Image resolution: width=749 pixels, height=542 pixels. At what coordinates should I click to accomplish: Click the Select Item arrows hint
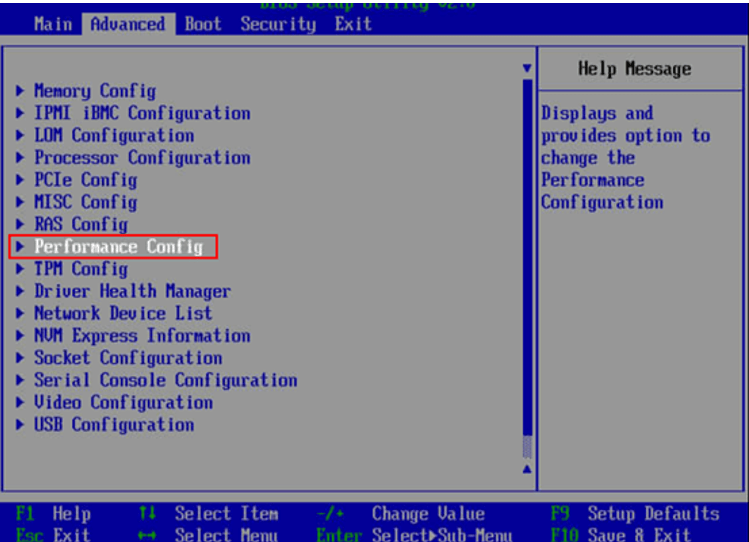[x=208, y=514]
